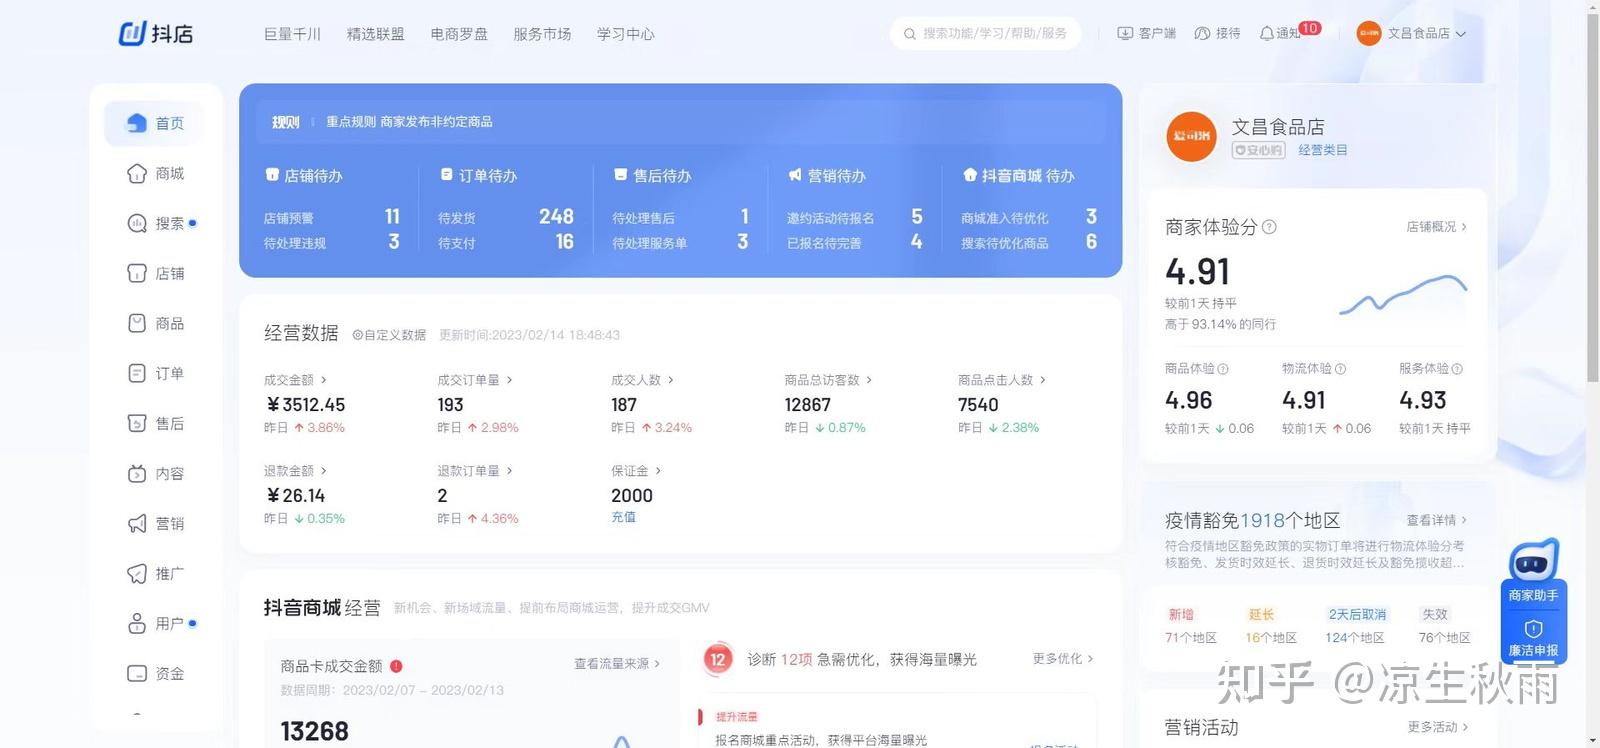Open 学习中心 top menu

(x=626, y=34)
